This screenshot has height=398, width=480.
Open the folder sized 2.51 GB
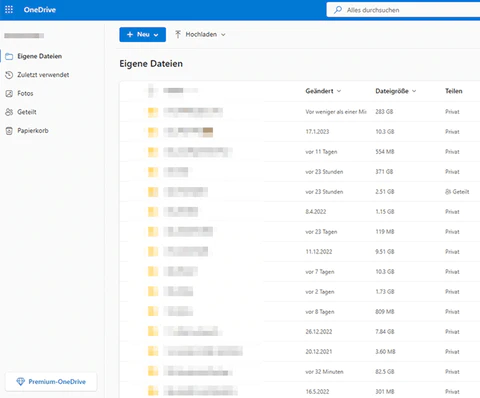click(185, 192)
